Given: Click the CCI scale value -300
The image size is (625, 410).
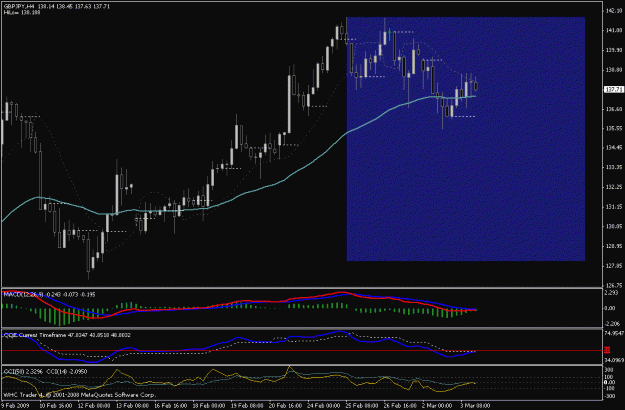Looking at the screenshot, I should [609, 396].
